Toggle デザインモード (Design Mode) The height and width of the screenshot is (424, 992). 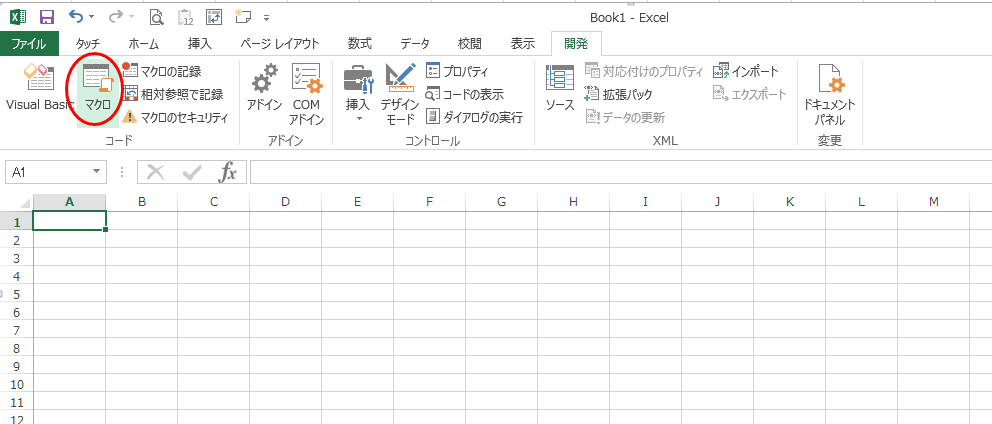400,92
